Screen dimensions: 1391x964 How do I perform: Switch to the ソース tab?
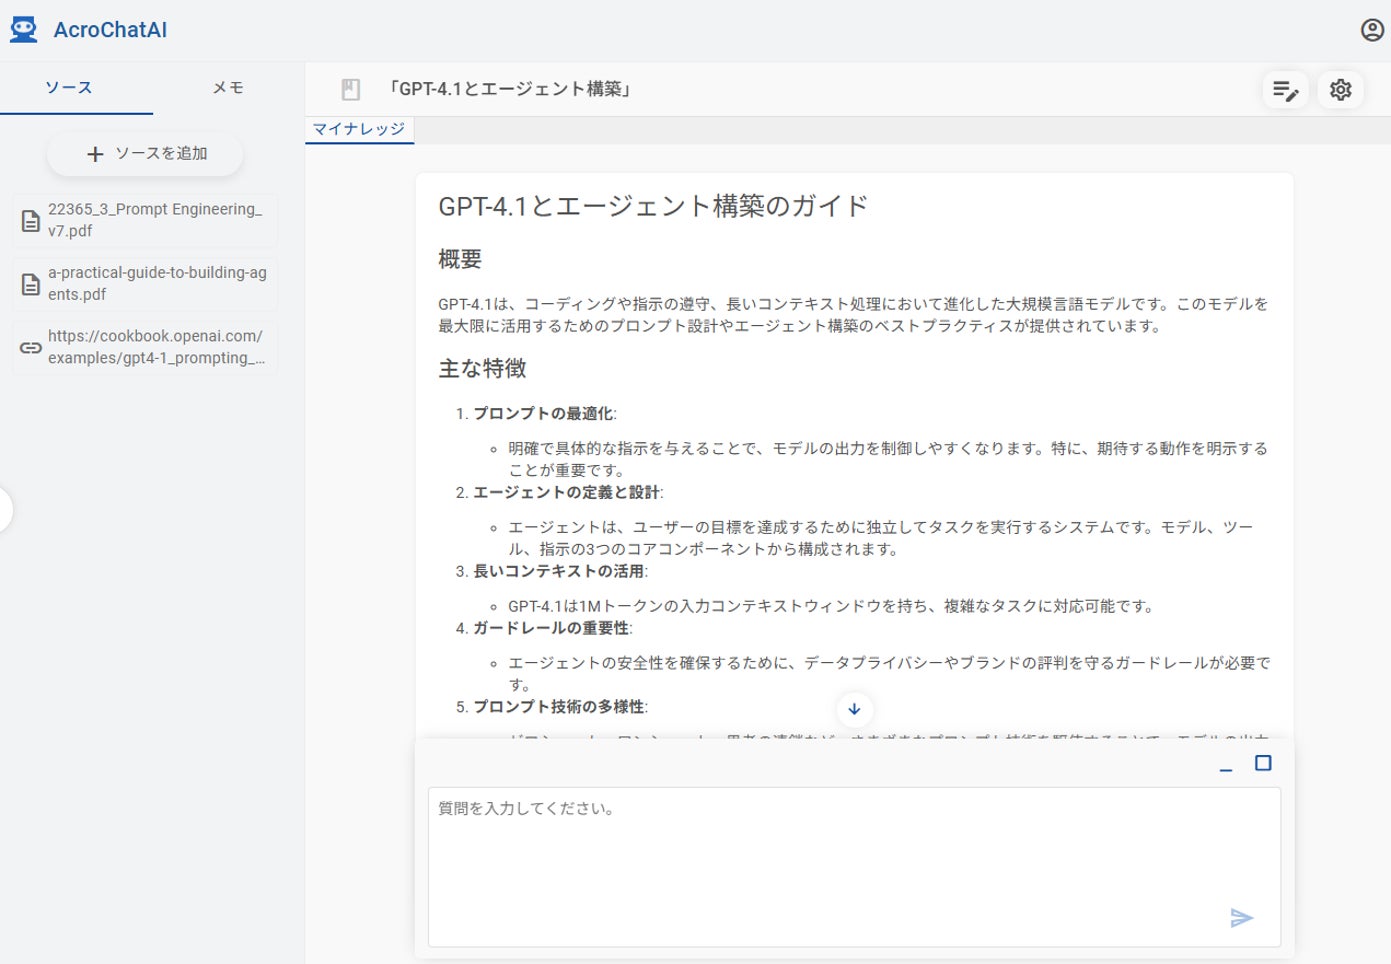[69, 88]
